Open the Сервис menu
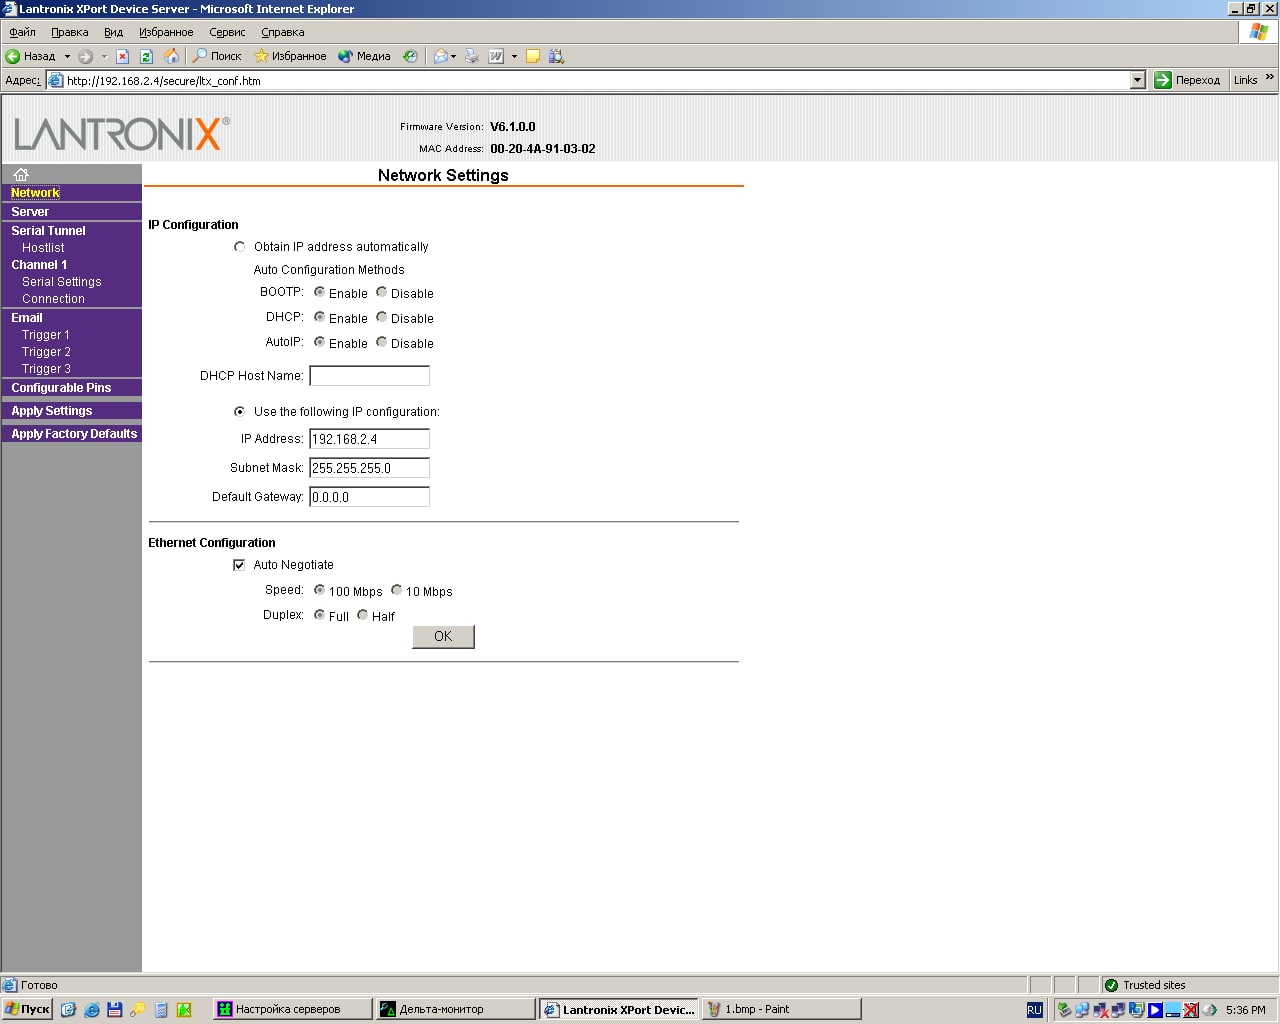 click(x=227, y=32)
